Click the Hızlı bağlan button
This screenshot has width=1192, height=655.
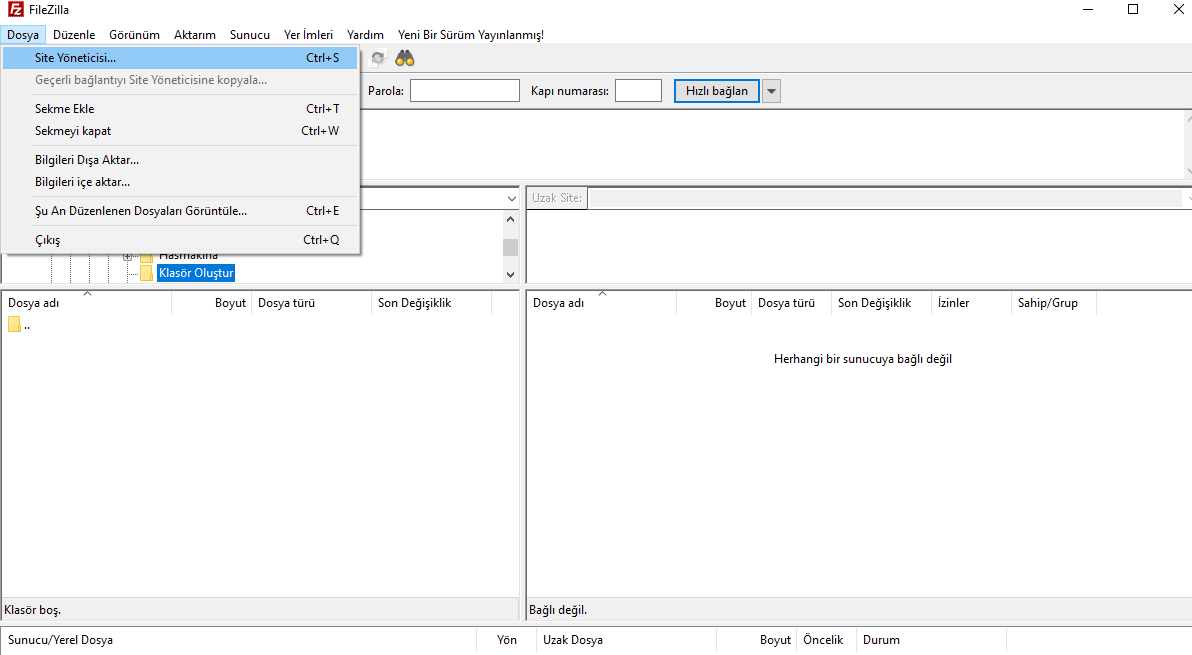tap(717, 91)
